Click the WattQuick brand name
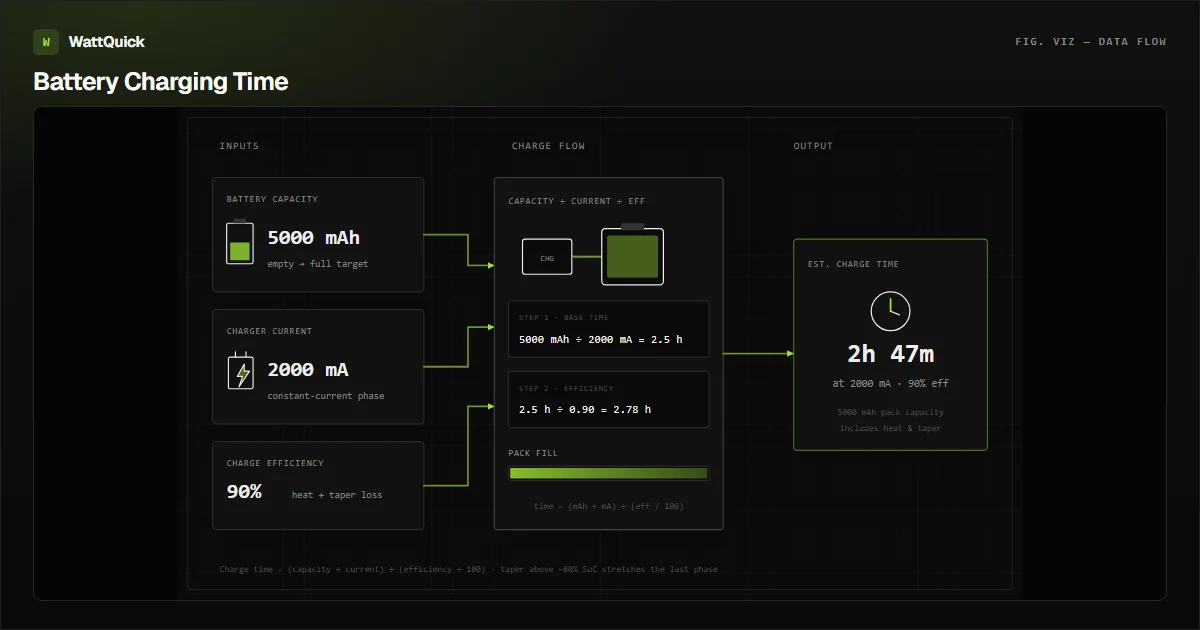 click(106, 42)
